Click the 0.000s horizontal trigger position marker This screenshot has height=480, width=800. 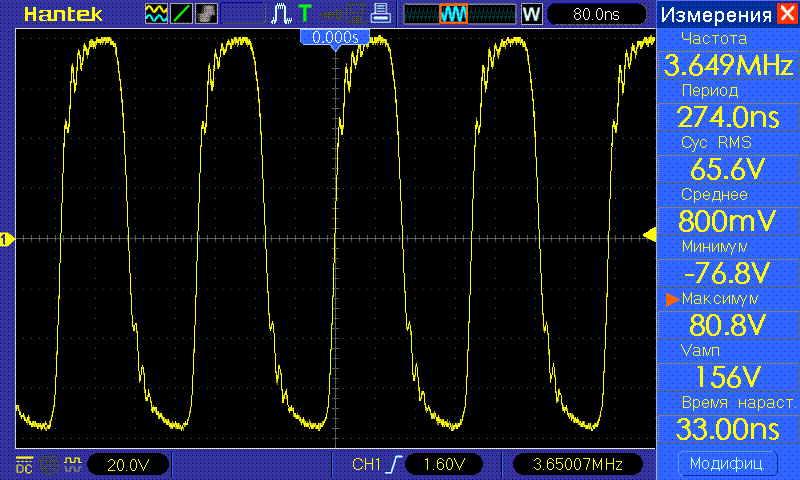(335, 37)
